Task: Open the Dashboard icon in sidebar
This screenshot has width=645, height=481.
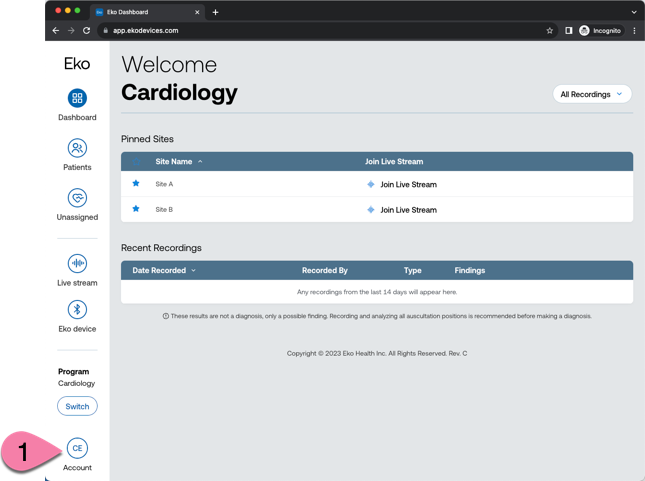Action: click(77, 98)
